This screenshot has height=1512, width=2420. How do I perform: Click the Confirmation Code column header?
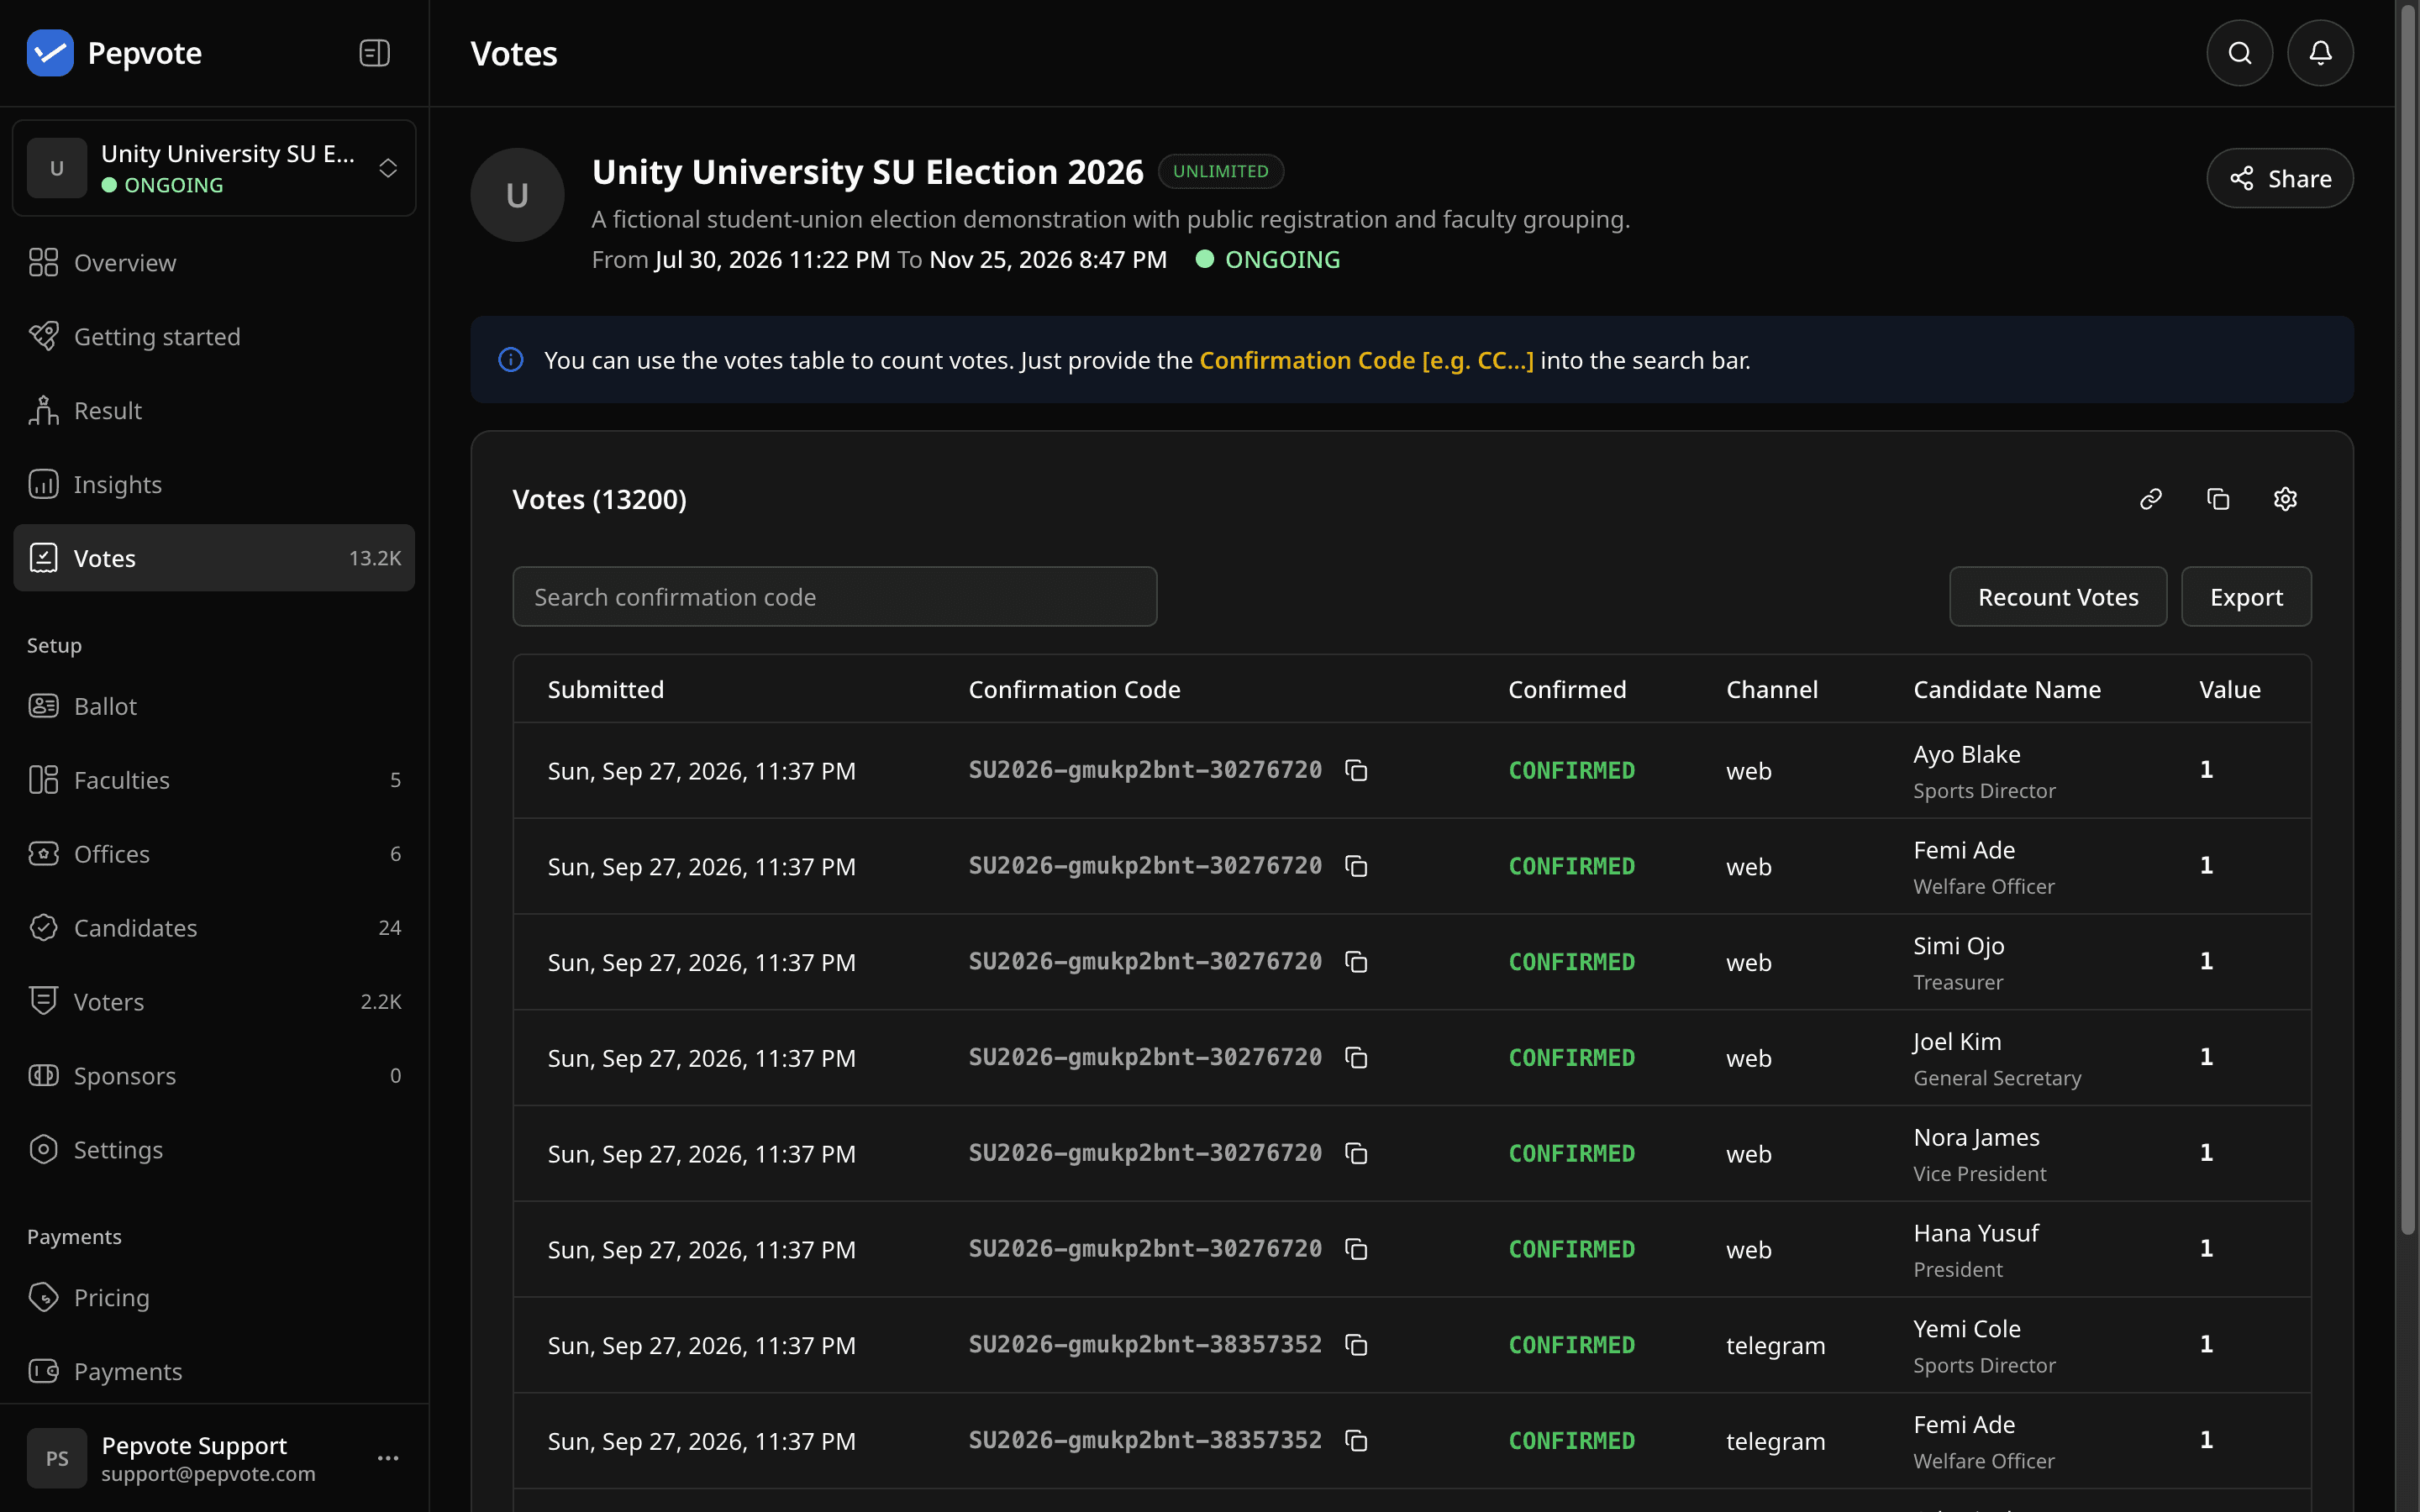1074,689
